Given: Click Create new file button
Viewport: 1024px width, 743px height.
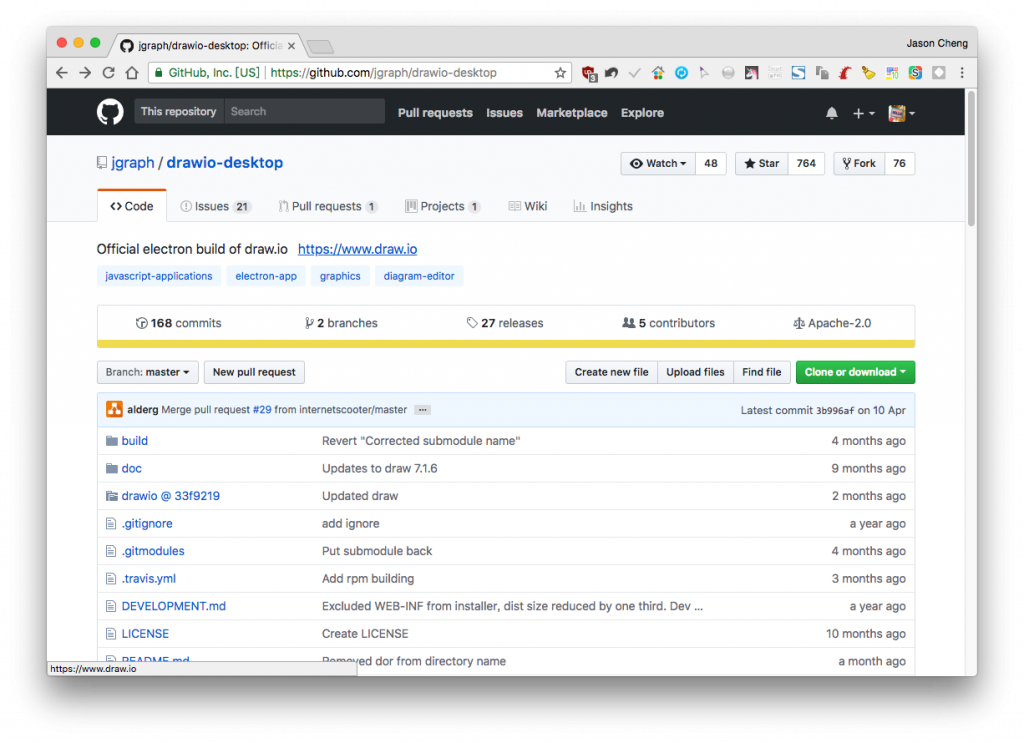Looking at the screenshot, I should [611, 372].
